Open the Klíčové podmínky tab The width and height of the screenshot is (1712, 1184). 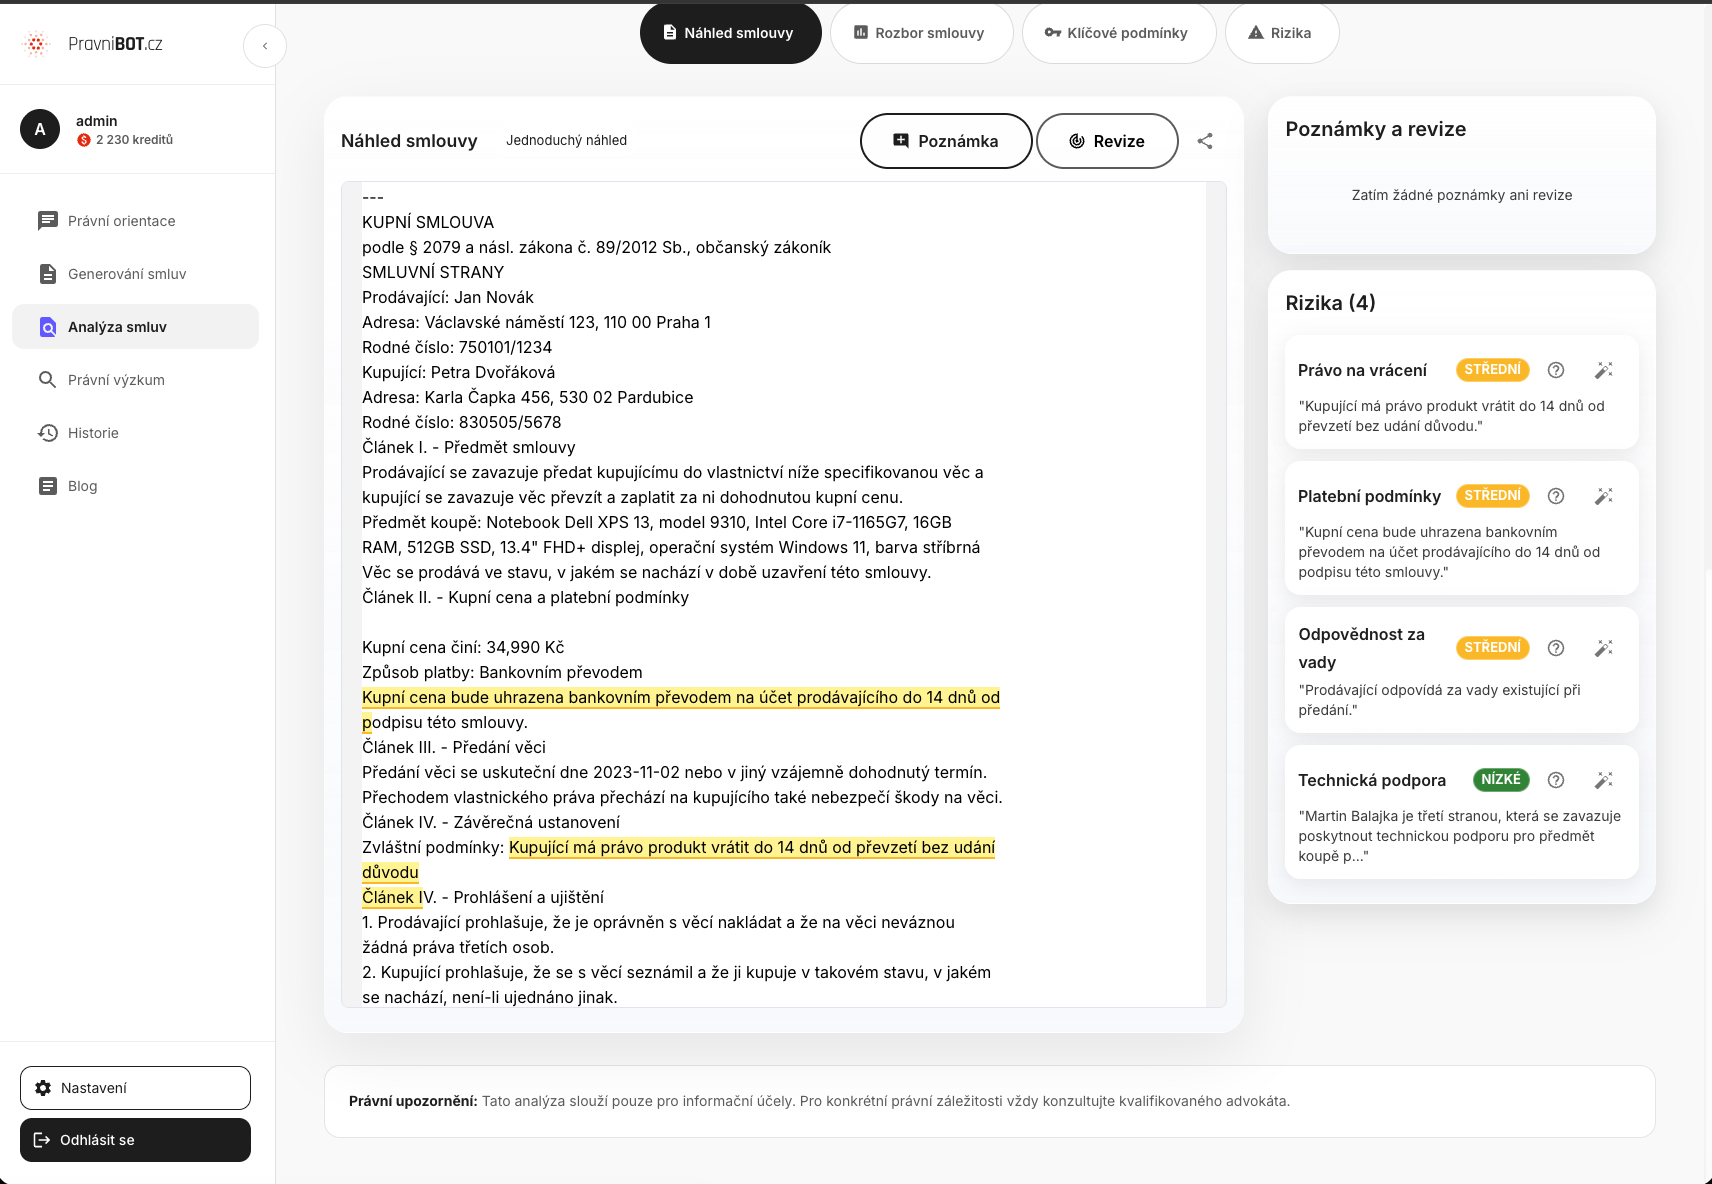click(x=1119, y=33)
